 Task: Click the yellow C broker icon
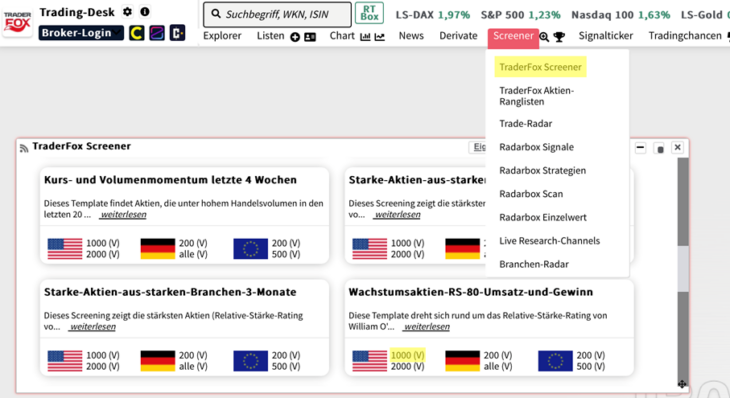pos(136,33)
